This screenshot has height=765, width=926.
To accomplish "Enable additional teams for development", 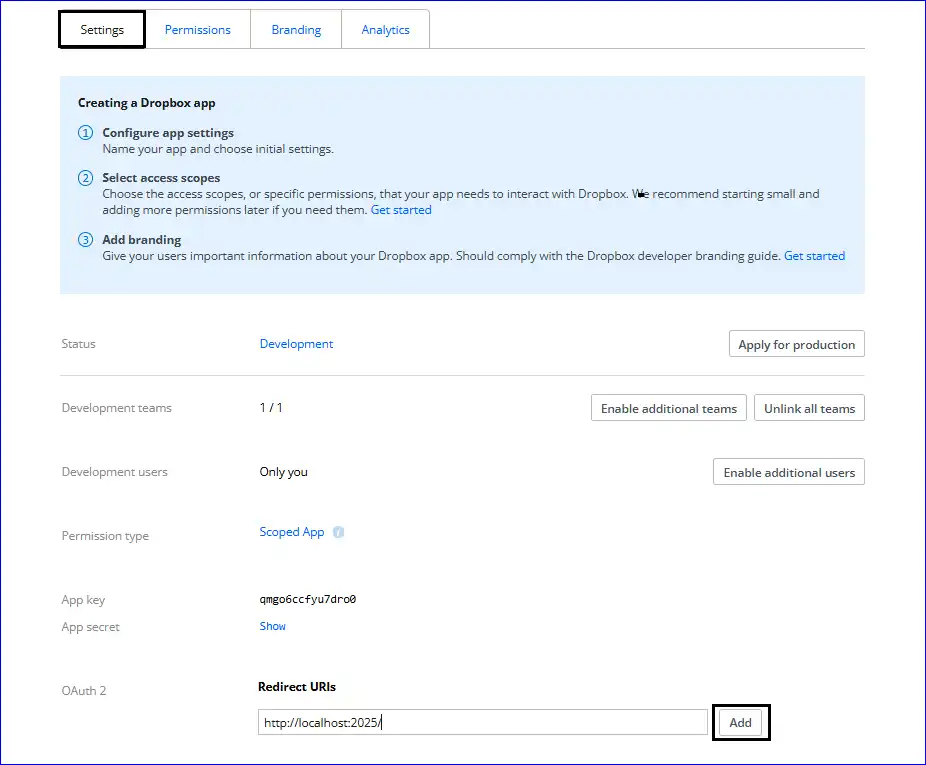I will pyautogui.click(x=668, y=407).
